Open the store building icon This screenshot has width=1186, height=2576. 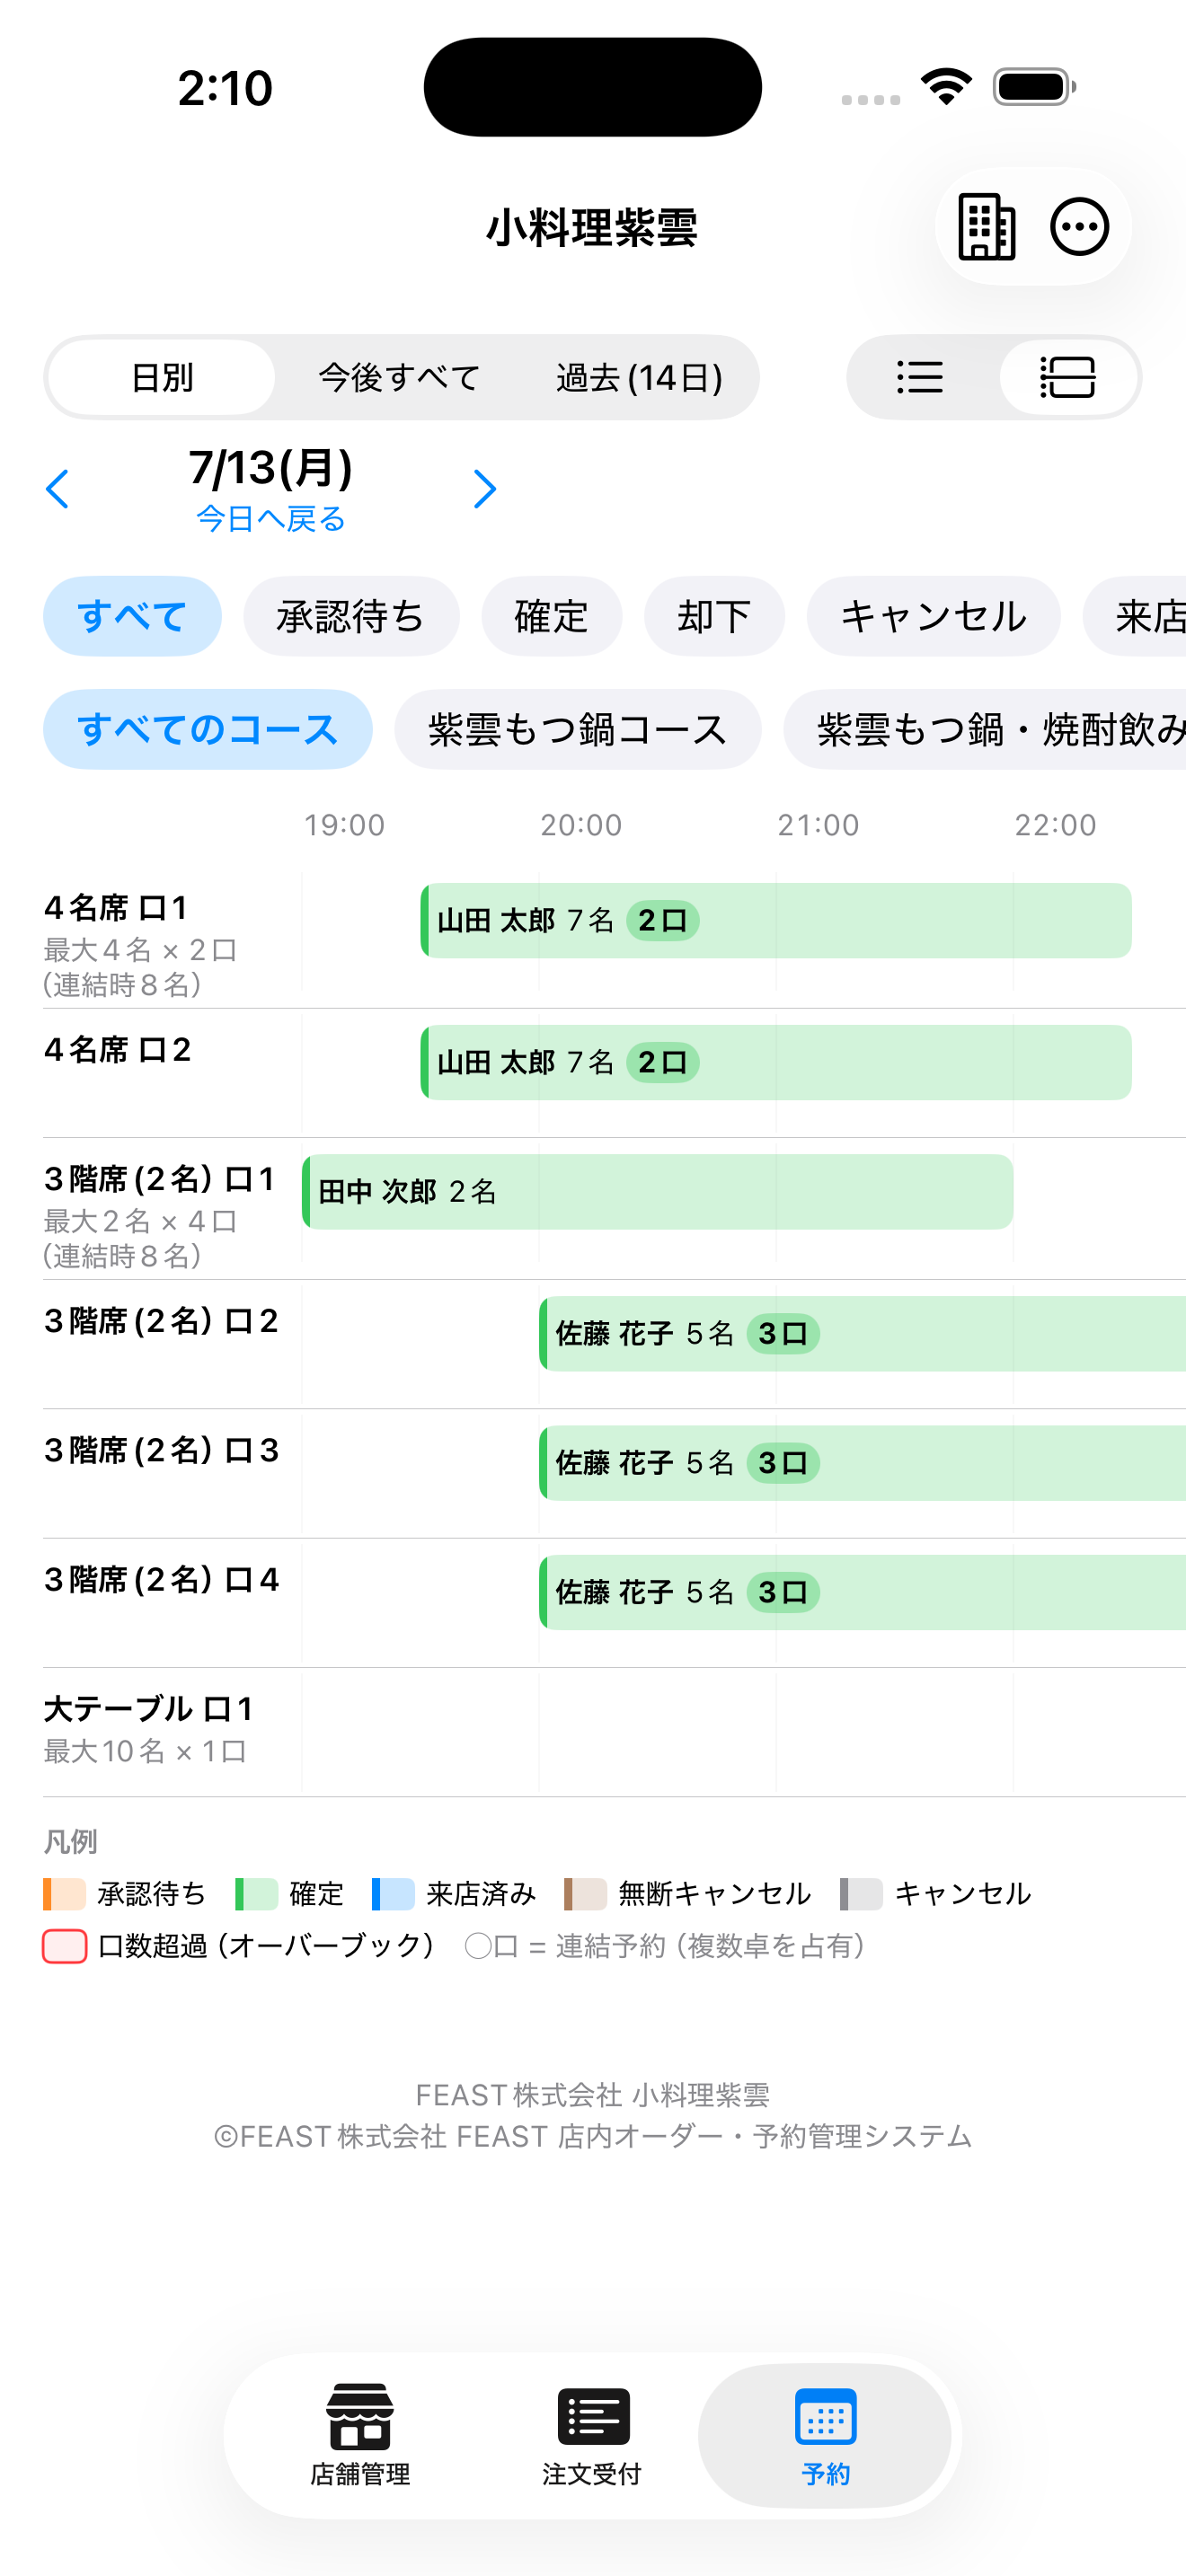click(x=986, y=227)
